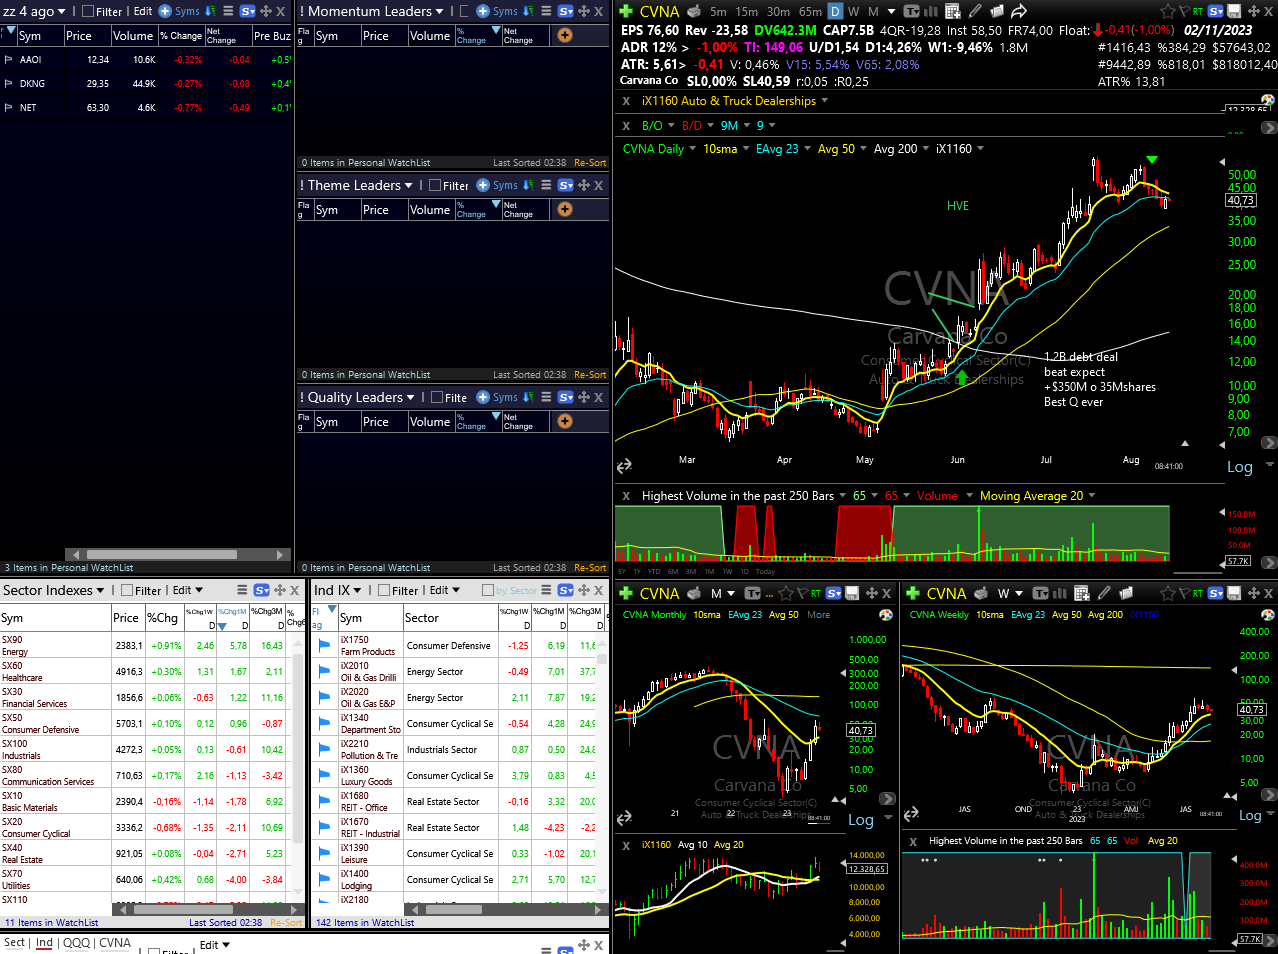
Task: Open the notes icon on the daily chart toolbar
Action: (996, 11)
